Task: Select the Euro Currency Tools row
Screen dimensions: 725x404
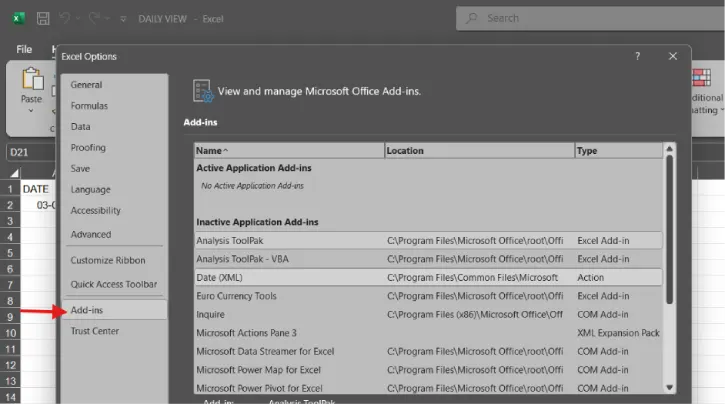Action: coord(428,296)
